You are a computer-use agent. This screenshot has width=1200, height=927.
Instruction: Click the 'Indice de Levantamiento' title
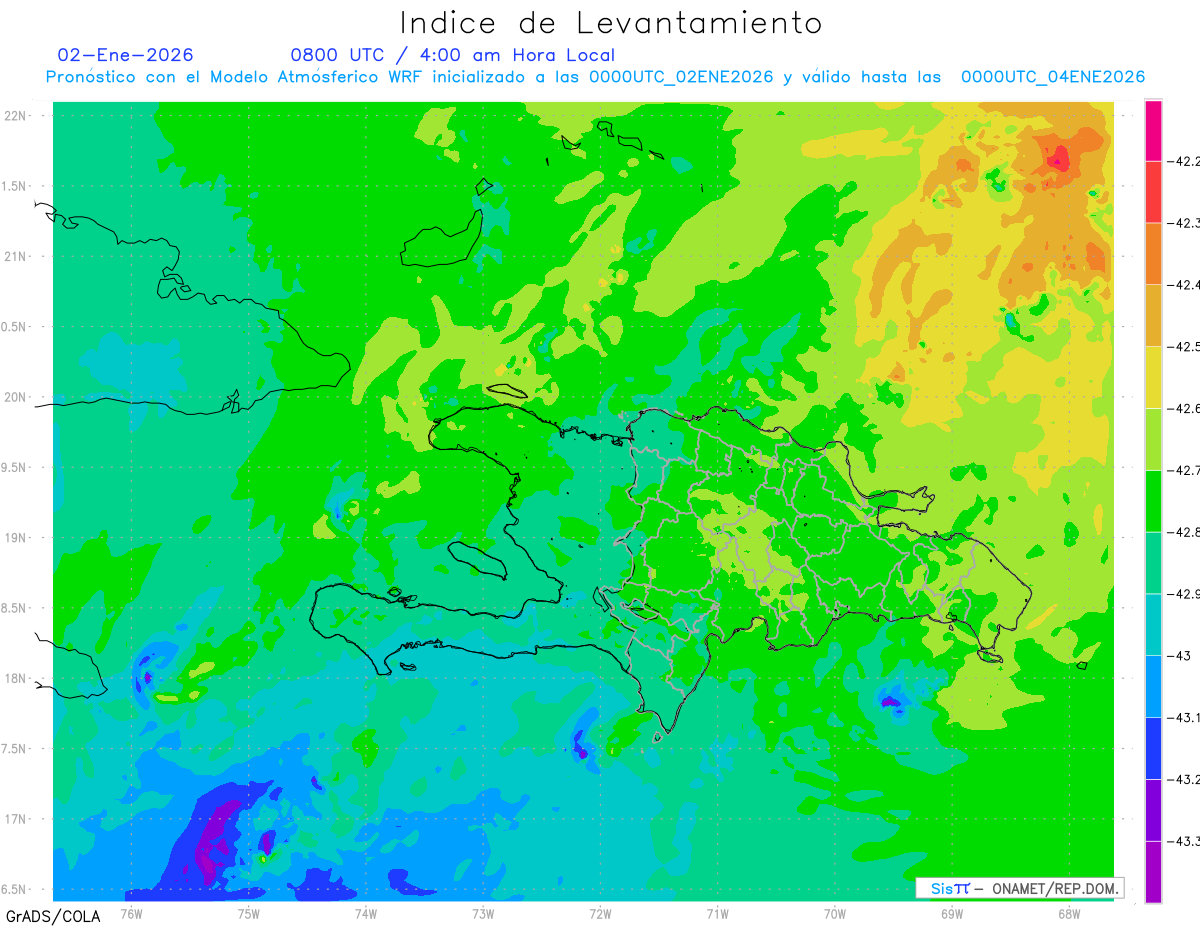[611, 23]
